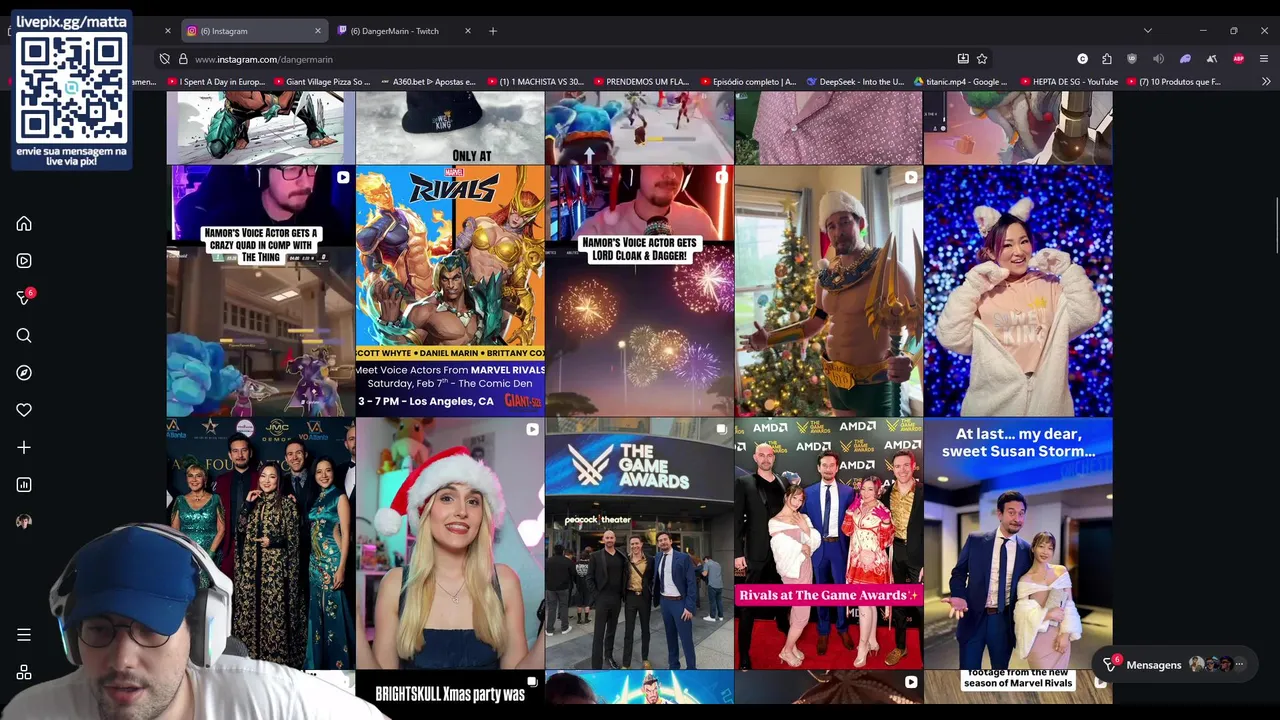The width and height of the screenshot is (1280, 720).
Task: Open bookmark 'DeepSeek - Into the U...'
Action: (855, 82)
